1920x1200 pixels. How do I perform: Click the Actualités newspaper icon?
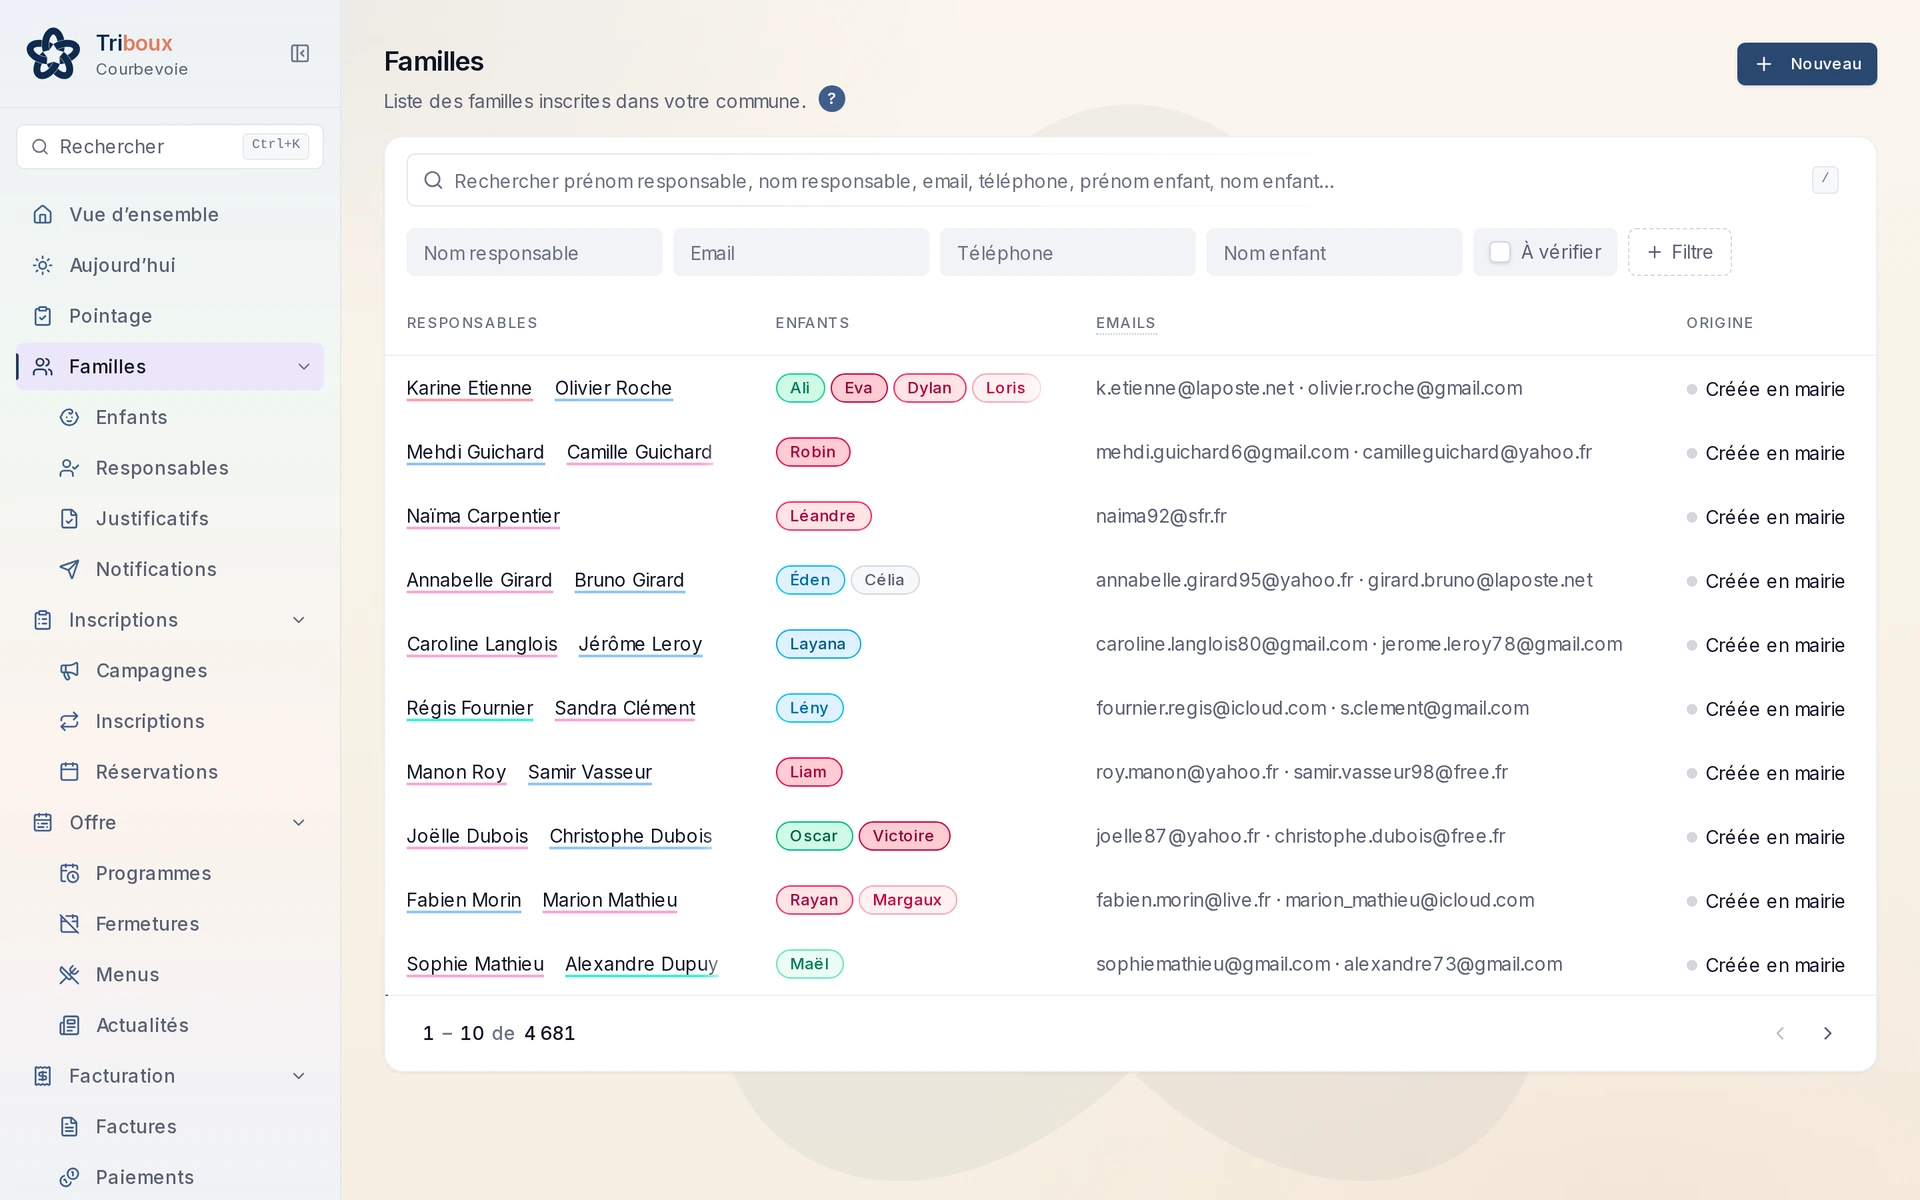tap(69, 1025)
